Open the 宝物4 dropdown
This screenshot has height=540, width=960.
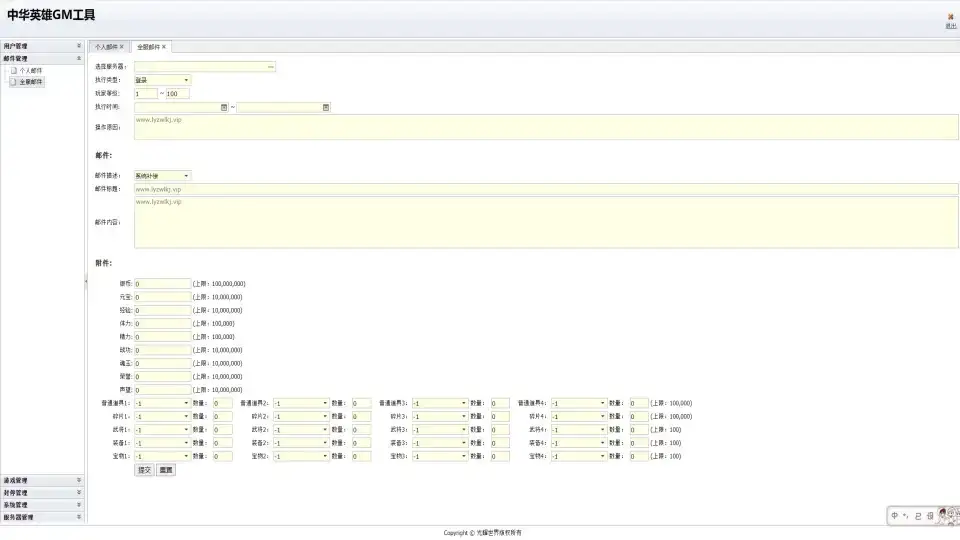point(579,456)
